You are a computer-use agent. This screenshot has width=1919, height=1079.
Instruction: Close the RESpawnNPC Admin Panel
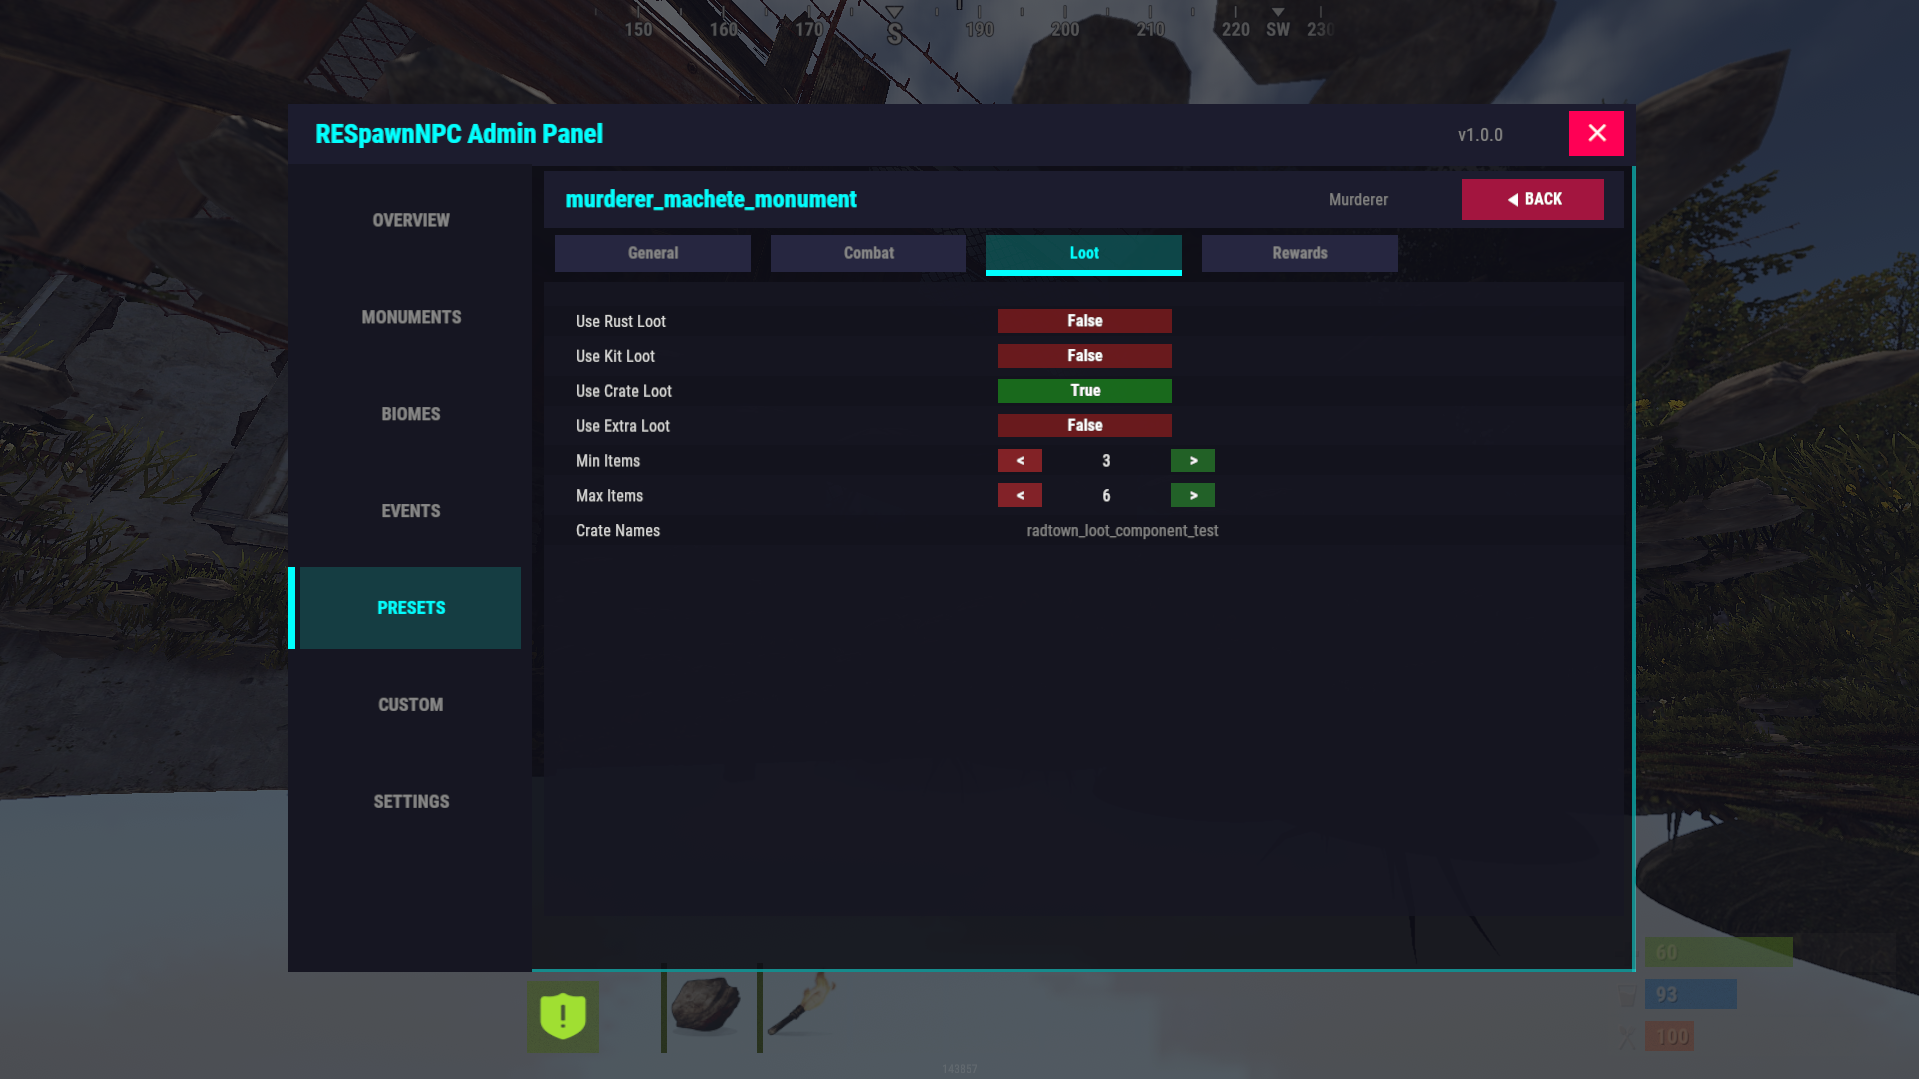click(1595, 133)
